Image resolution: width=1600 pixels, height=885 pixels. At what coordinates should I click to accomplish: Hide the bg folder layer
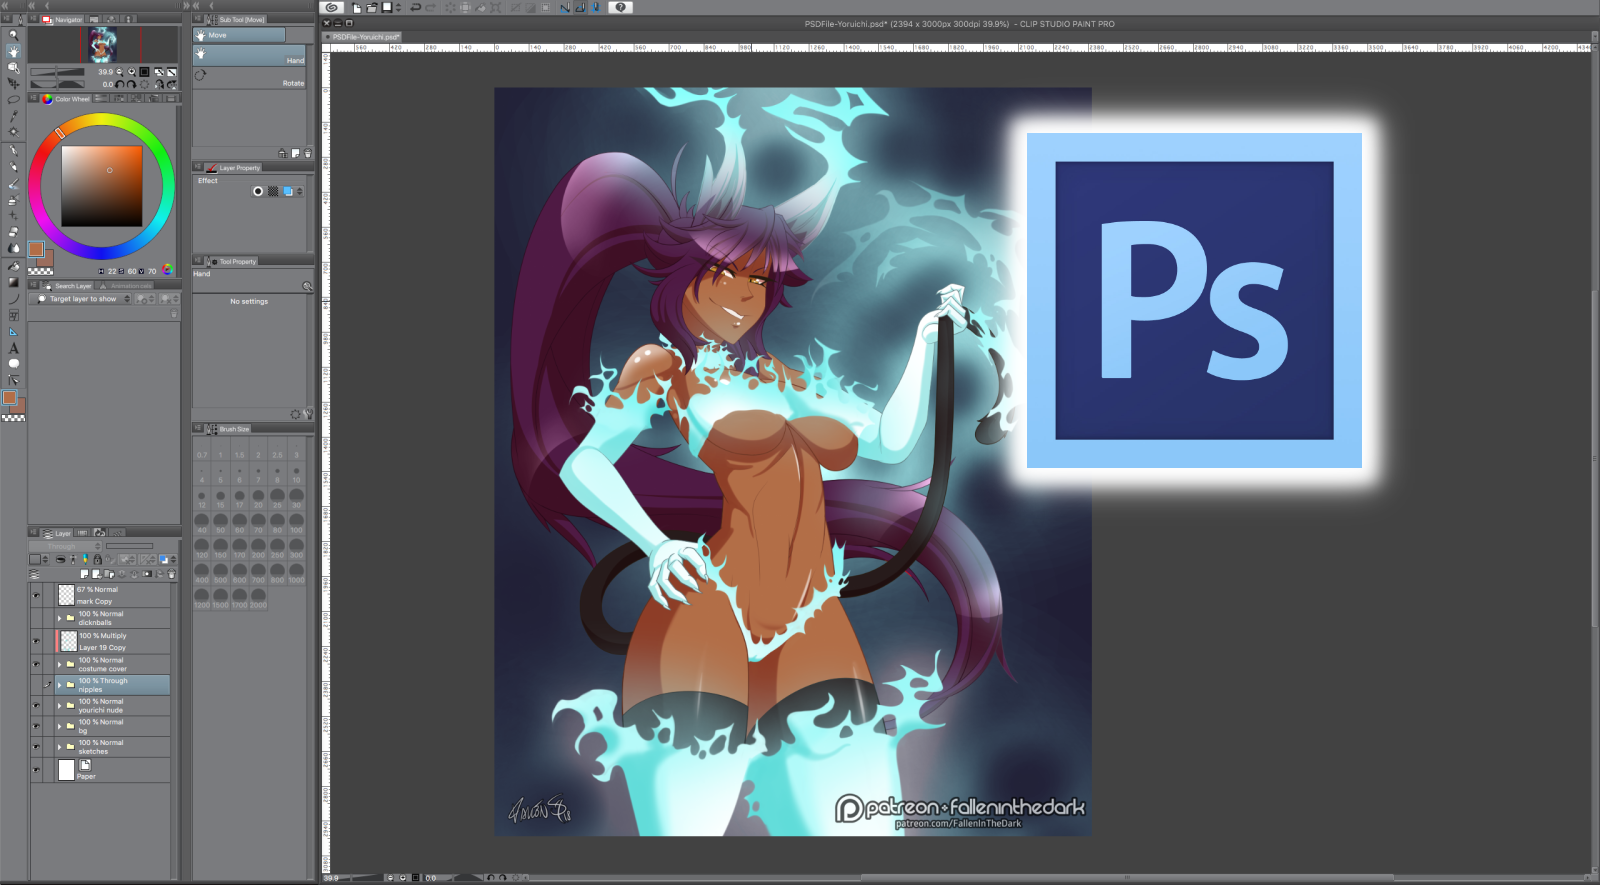(x=37, y=726)
